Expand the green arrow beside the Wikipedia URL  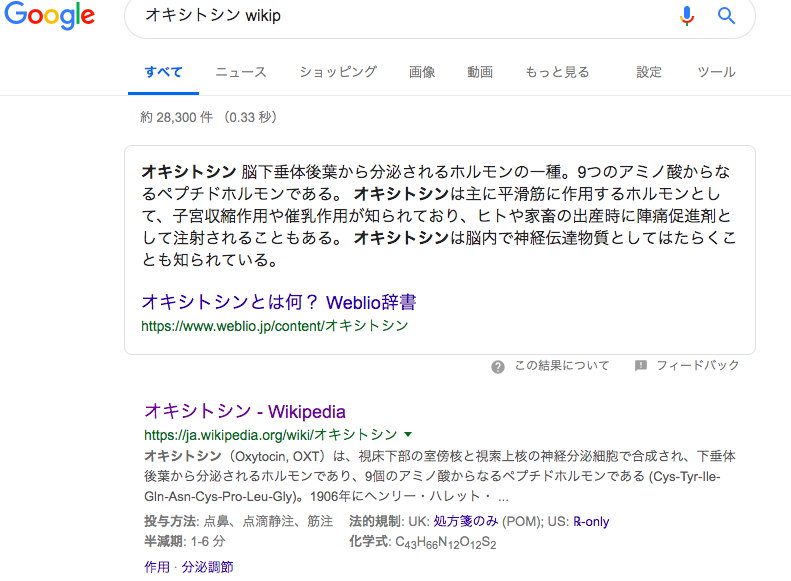(x=407, y=435)
